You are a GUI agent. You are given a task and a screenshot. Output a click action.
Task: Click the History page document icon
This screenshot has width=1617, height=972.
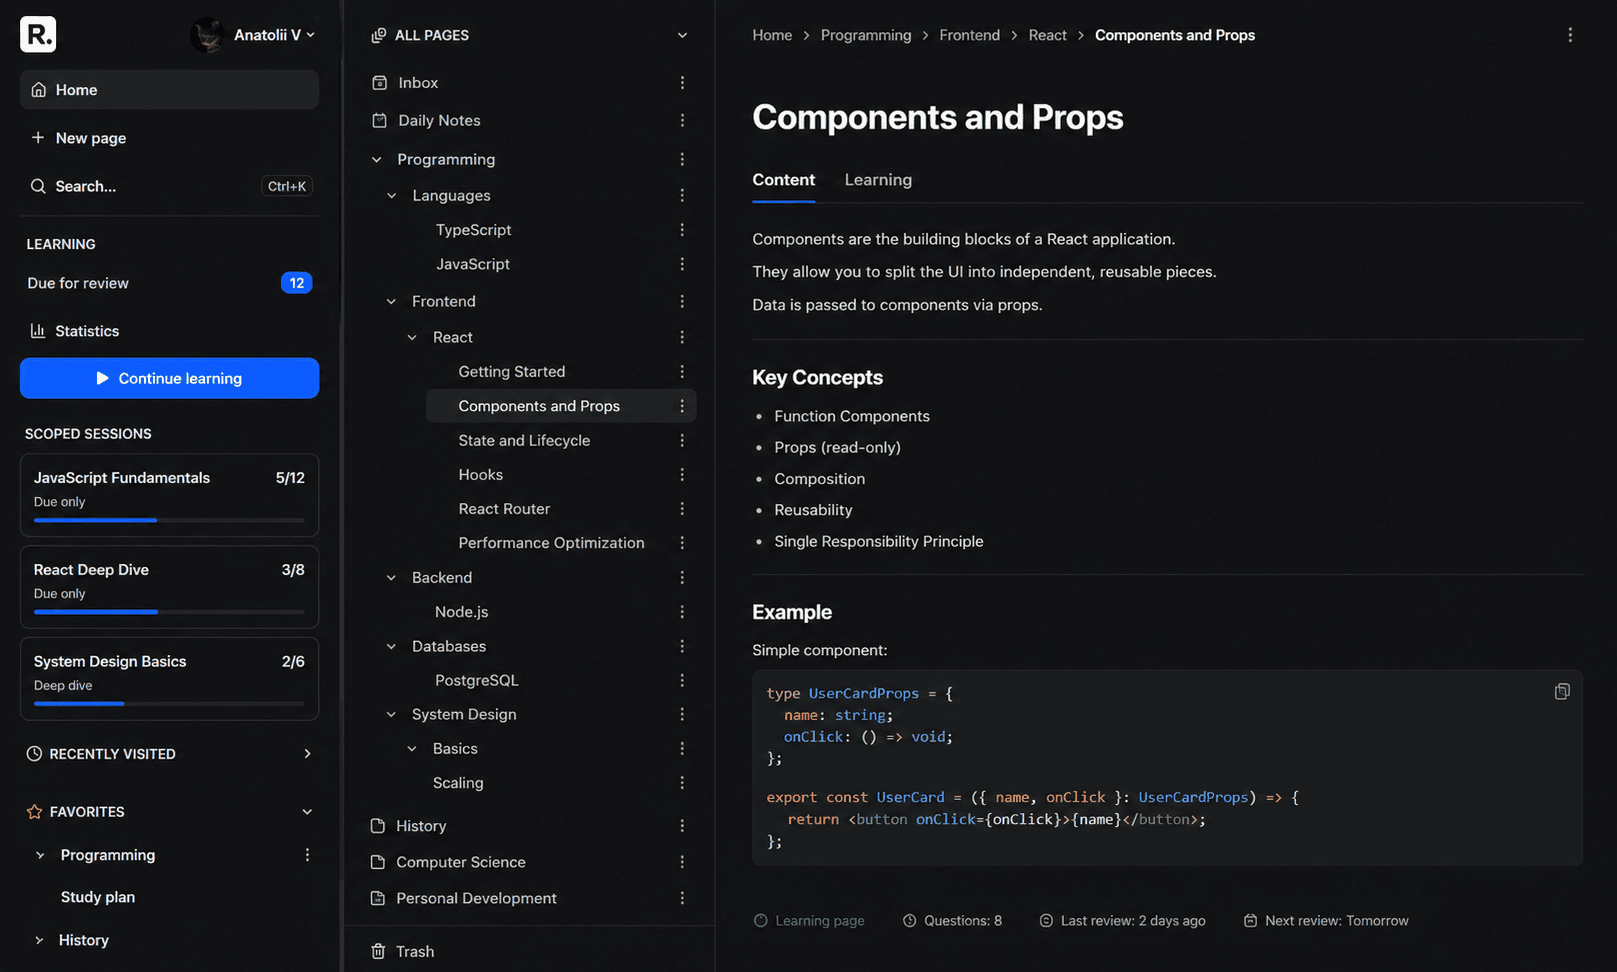click(378, 826)
